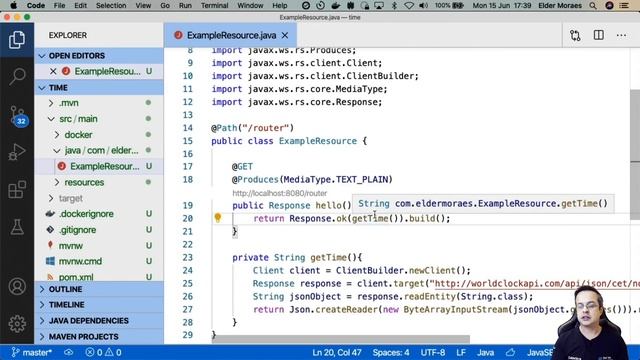Screen dimensions: 640x360
Task: Open More Actions ellipsis in editor
Action: (621, 36)
